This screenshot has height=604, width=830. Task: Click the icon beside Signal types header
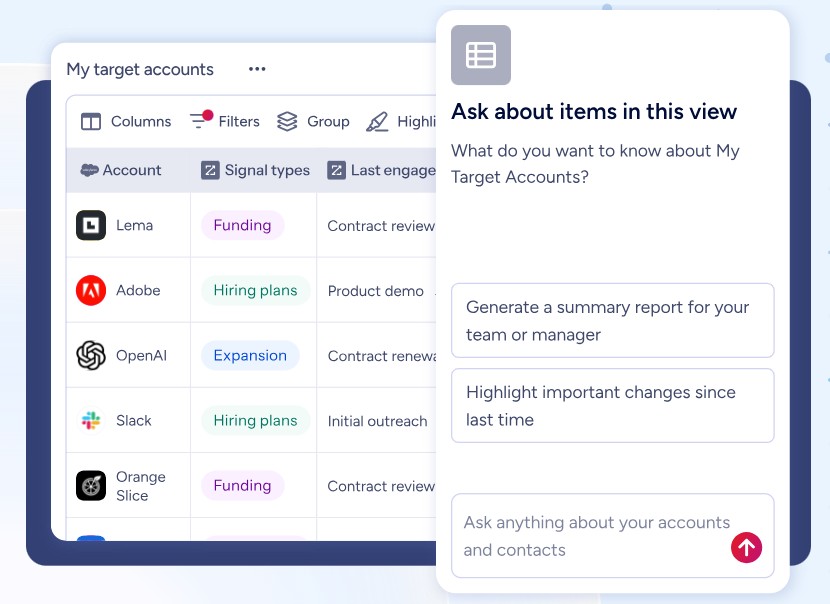coord(210,170)
